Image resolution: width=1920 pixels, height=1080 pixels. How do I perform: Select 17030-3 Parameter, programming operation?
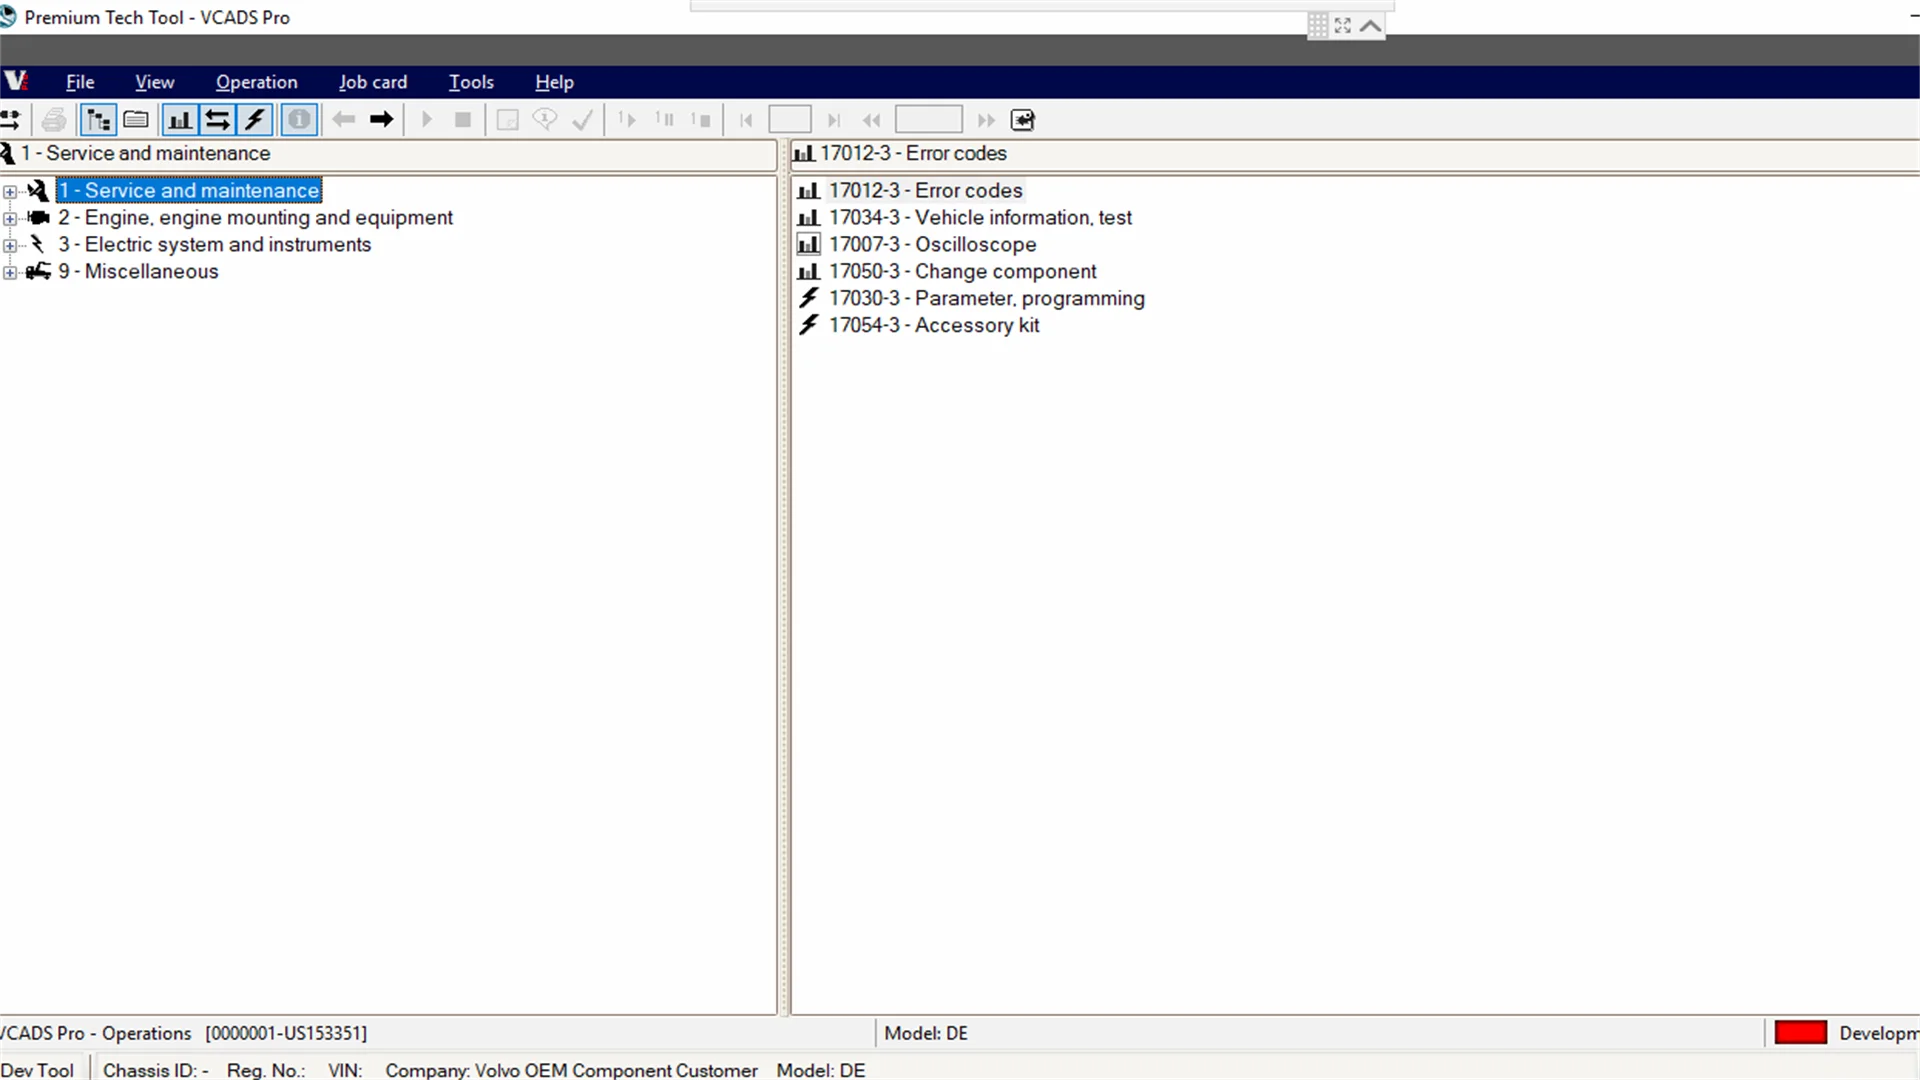985,299
